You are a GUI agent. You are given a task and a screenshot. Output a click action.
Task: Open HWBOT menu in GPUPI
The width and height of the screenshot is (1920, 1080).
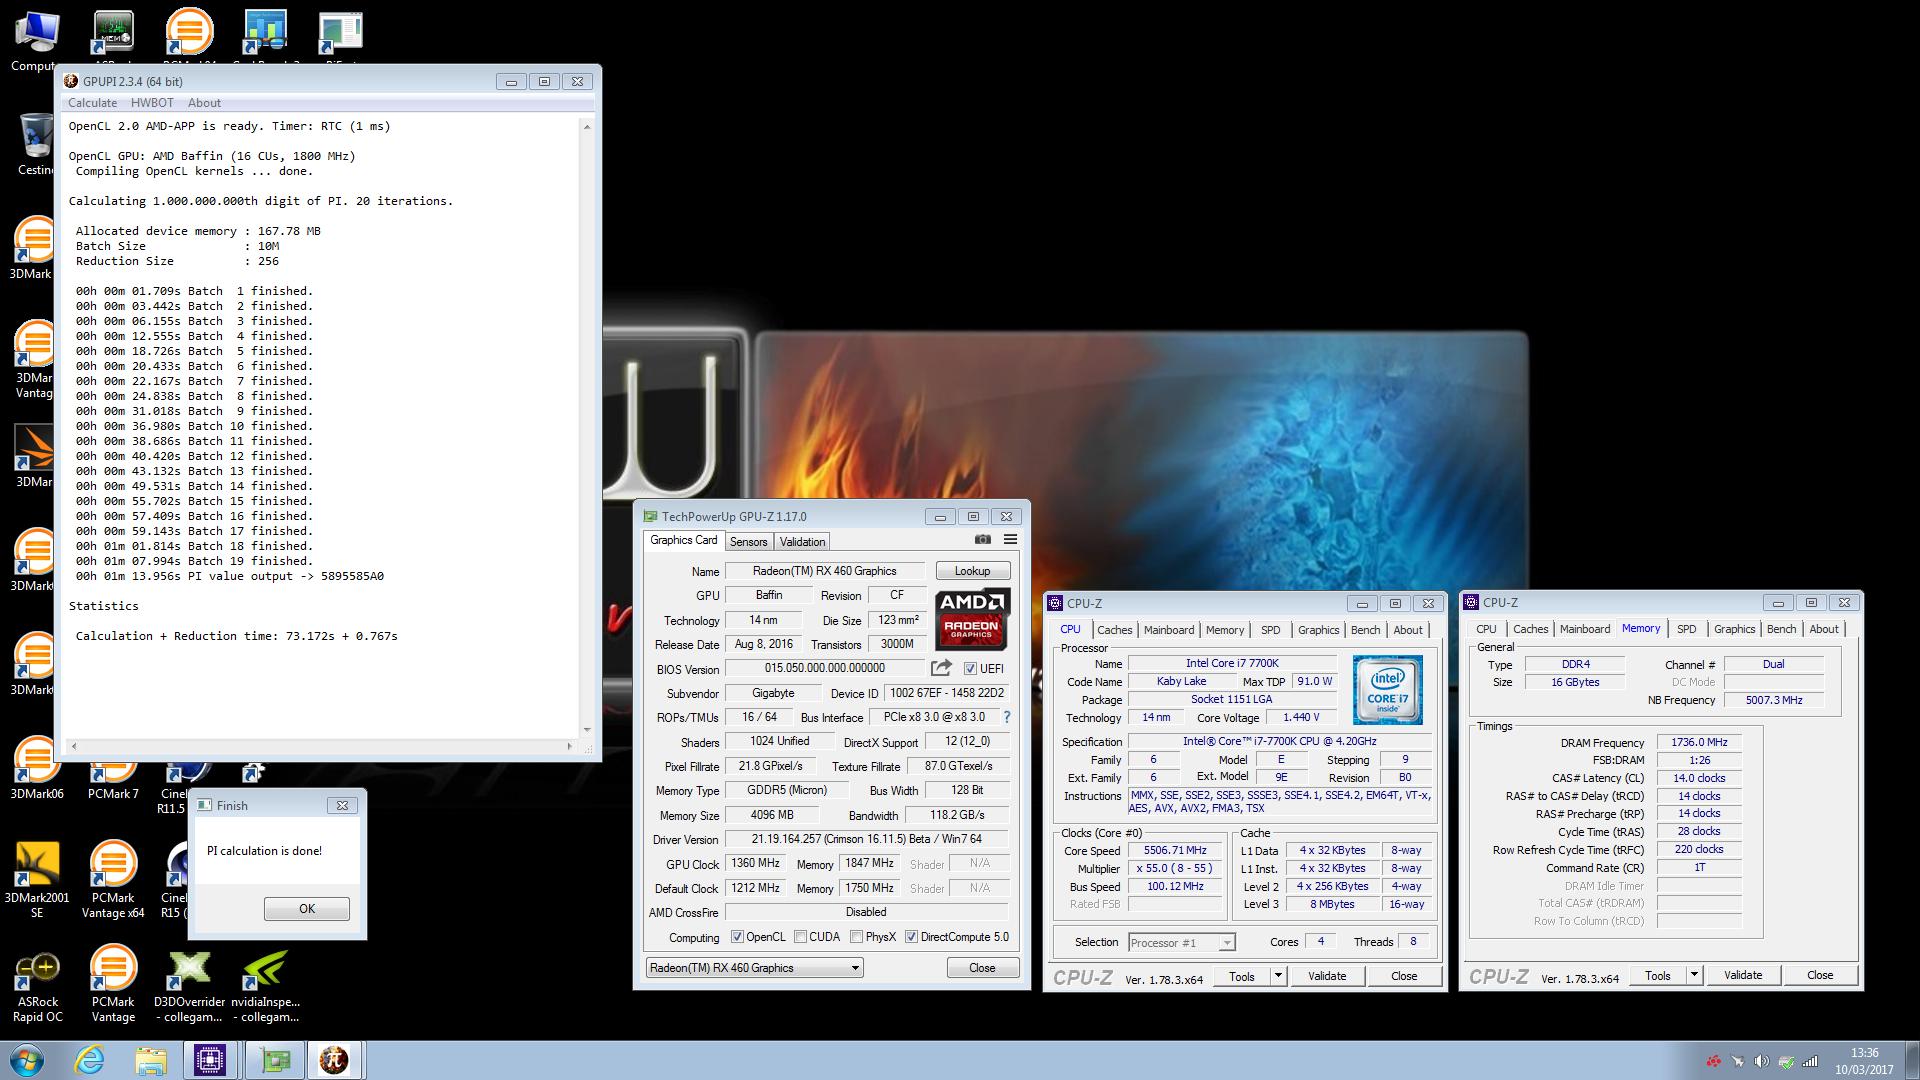click(x=152, y=103)
